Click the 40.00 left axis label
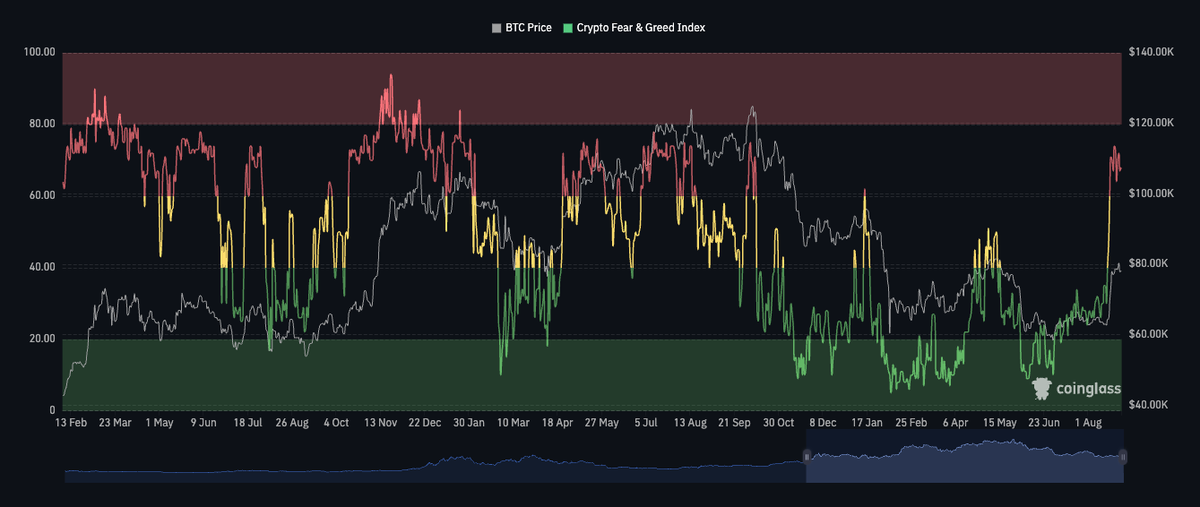Image resolution: width=1200 pixels, height=507 pixels. pyautogui.click(x=43, y=267)
